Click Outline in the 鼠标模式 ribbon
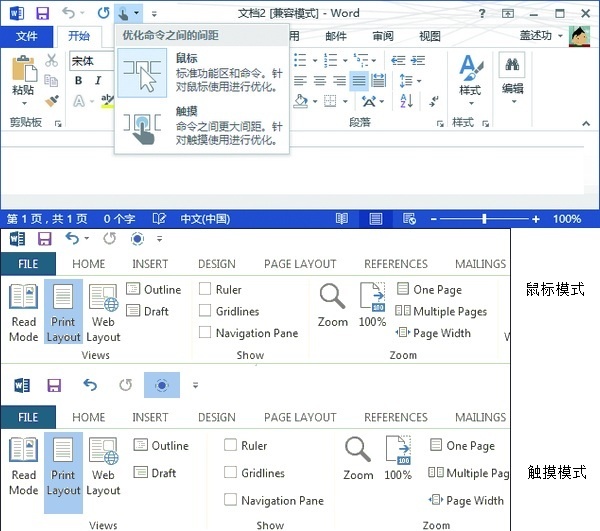The height and width of the screenshot is (531, 600). 154,289
